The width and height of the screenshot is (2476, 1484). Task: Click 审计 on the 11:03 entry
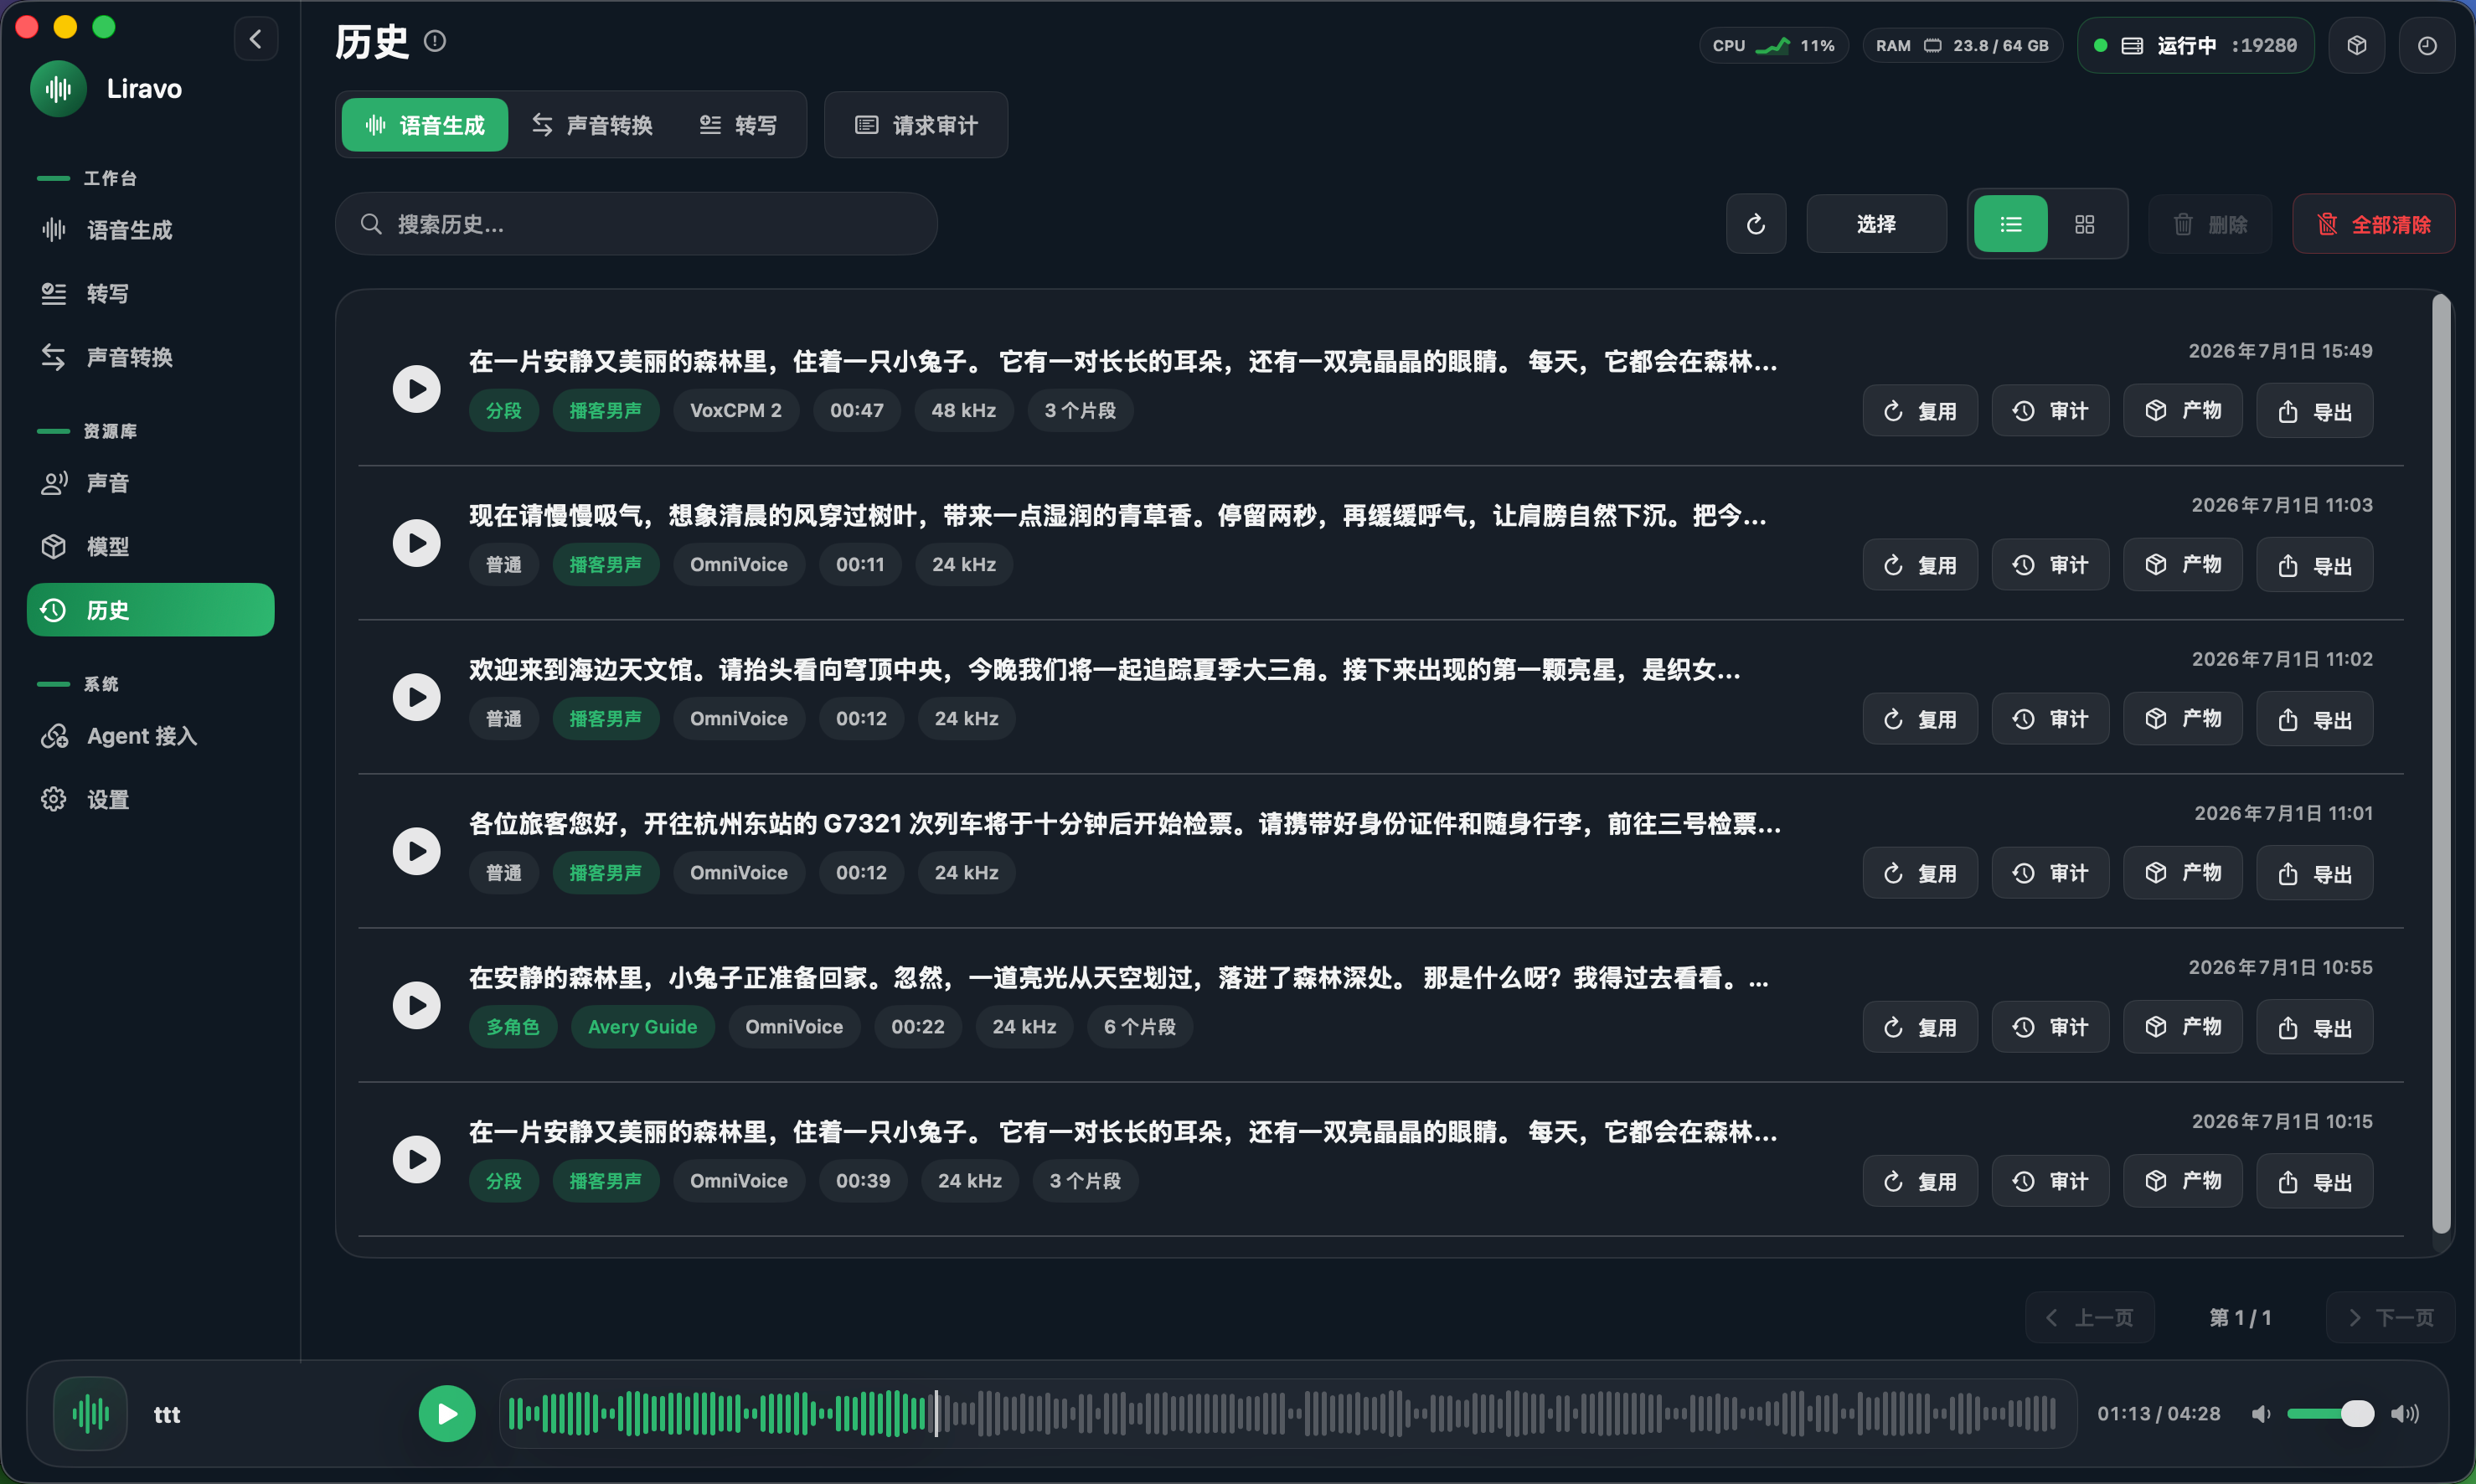tap(2050, 565)
